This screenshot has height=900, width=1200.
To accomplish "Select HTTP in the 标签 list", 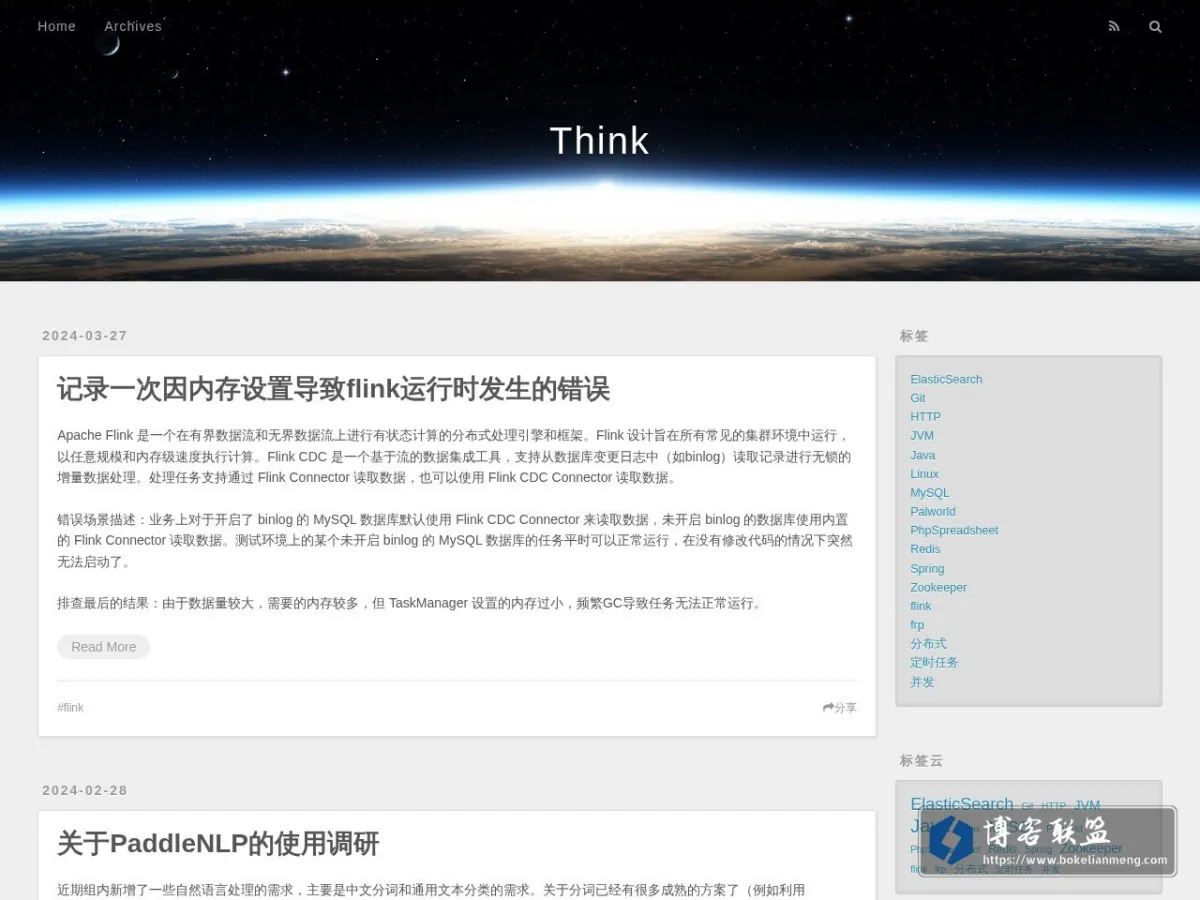I will point(925,416).
